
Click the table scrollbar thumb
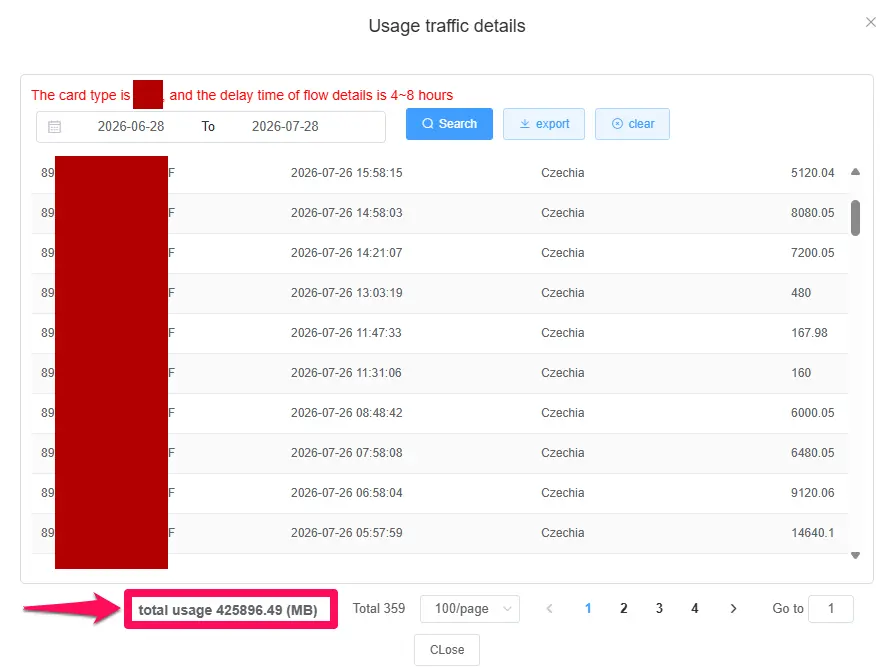point(855,217)
